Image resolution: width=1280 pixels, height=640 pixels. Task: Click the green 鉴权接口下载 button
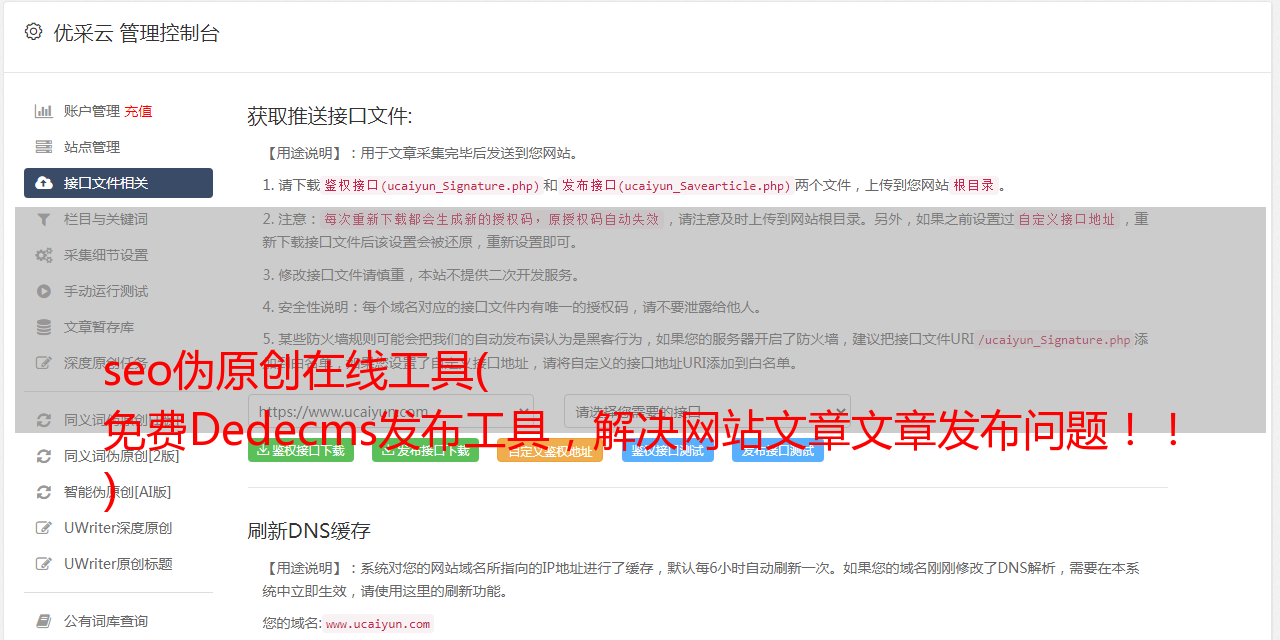(301, 450)
